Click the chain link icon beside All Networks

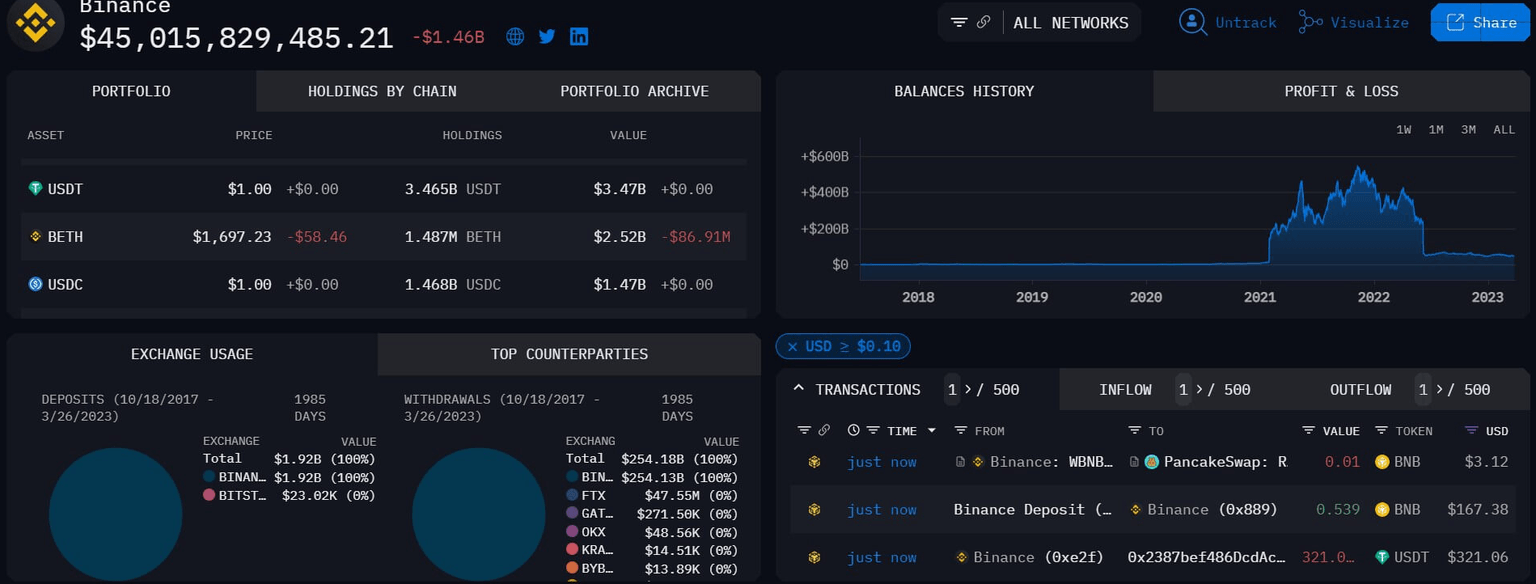(983, 22)
